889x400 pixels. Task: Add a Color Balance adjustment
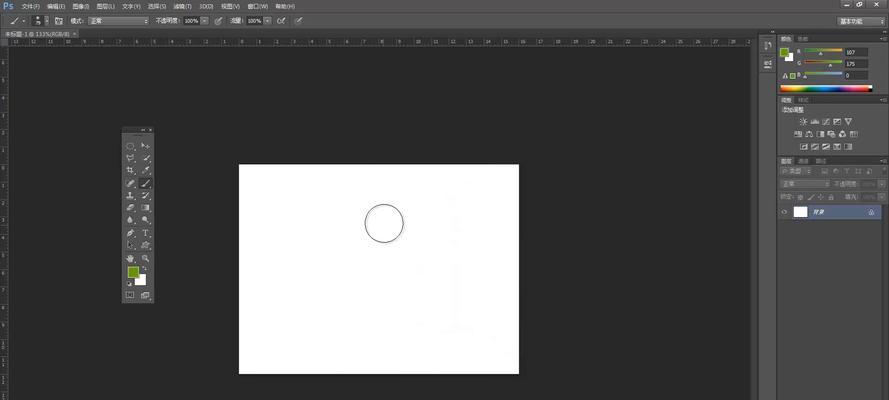809,134
